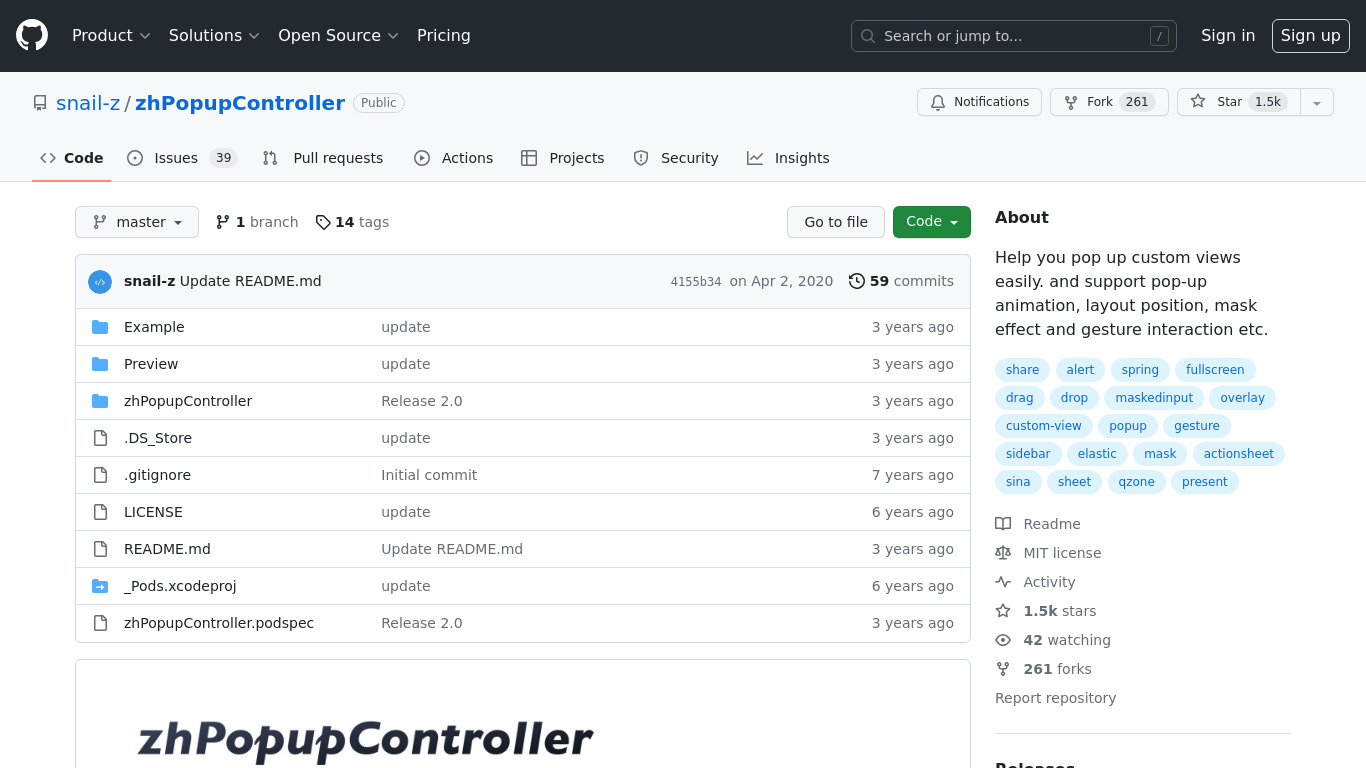This screenshot has width=1366, height=768.
Task: Click the GitHub logo icon
Action: click(32, 36)
